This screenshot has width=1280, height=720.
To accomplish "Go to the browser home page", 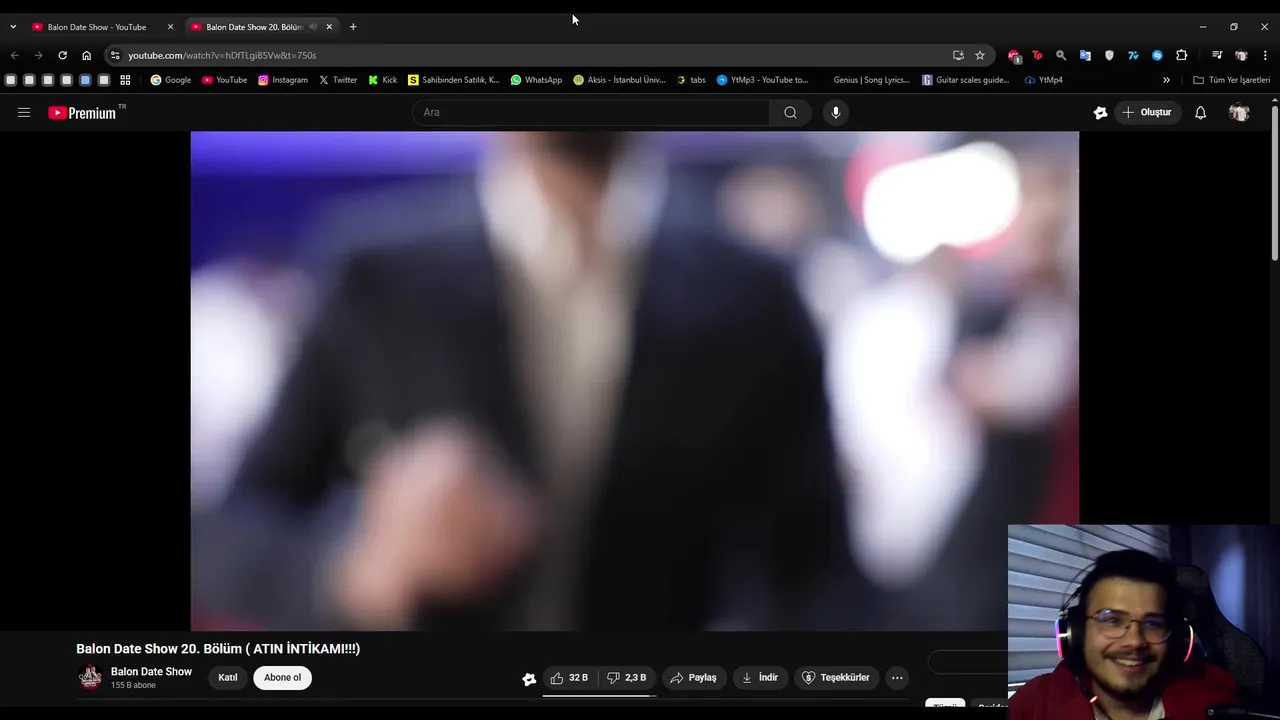I will [86, 55].
